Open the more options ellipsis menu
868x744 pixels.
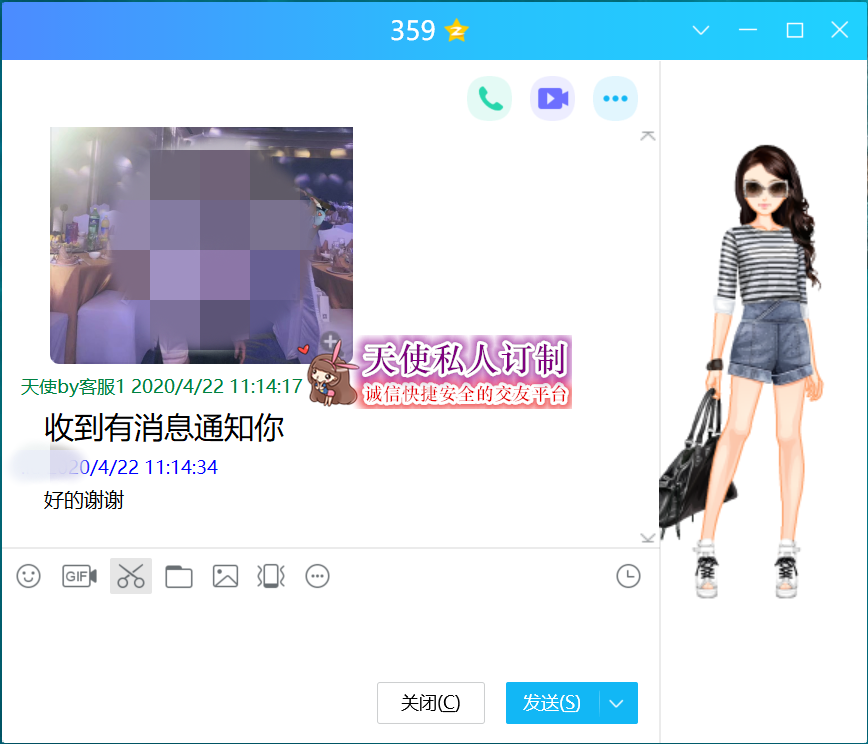click(615, 98)
